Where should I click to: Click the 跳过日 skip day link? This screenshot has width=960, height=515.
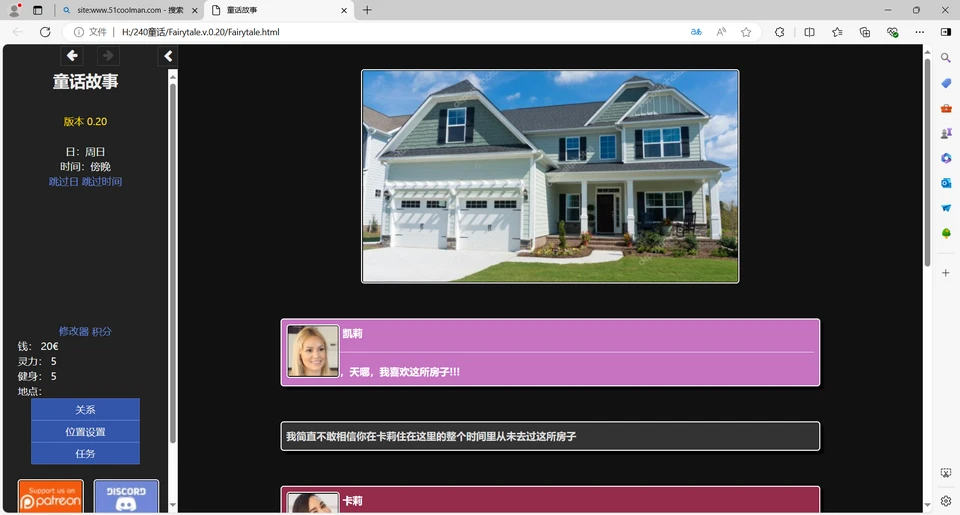click(x=63, y=182)
